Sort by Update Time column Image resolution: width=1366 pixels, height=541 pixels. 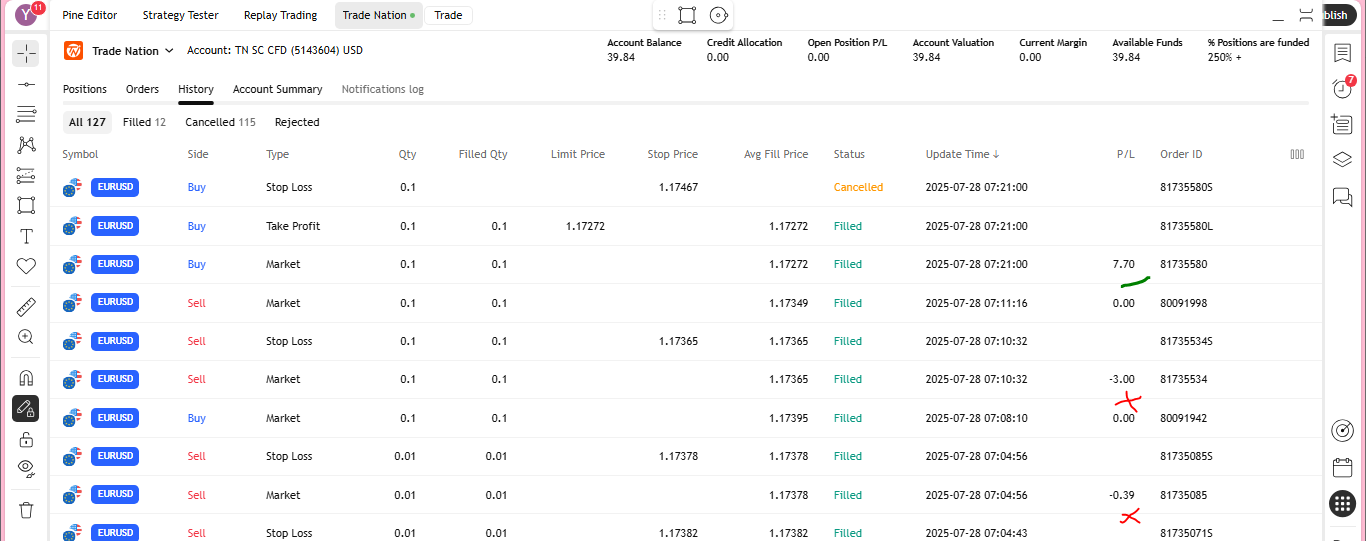962,154
